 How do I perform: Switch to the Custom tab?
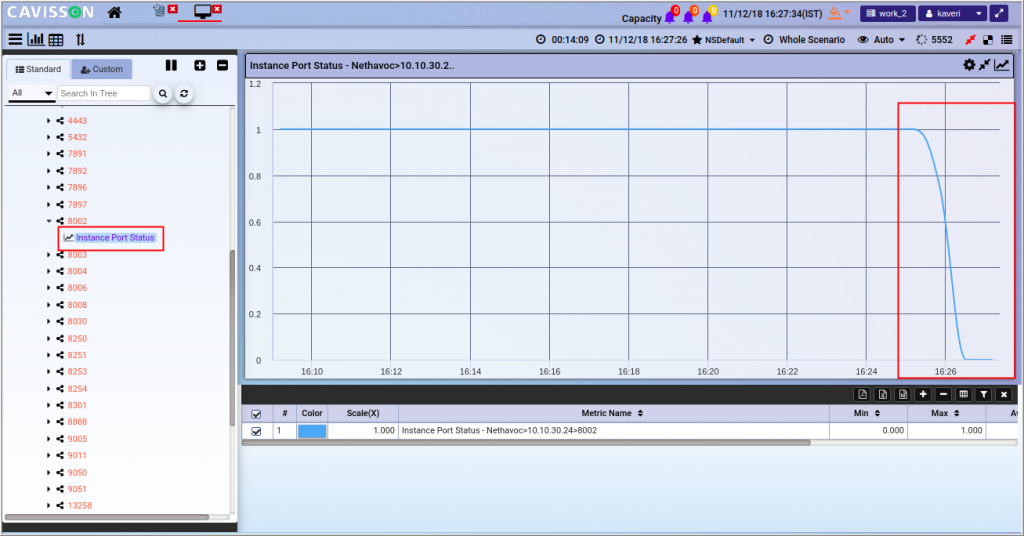[x=102, y=69]
